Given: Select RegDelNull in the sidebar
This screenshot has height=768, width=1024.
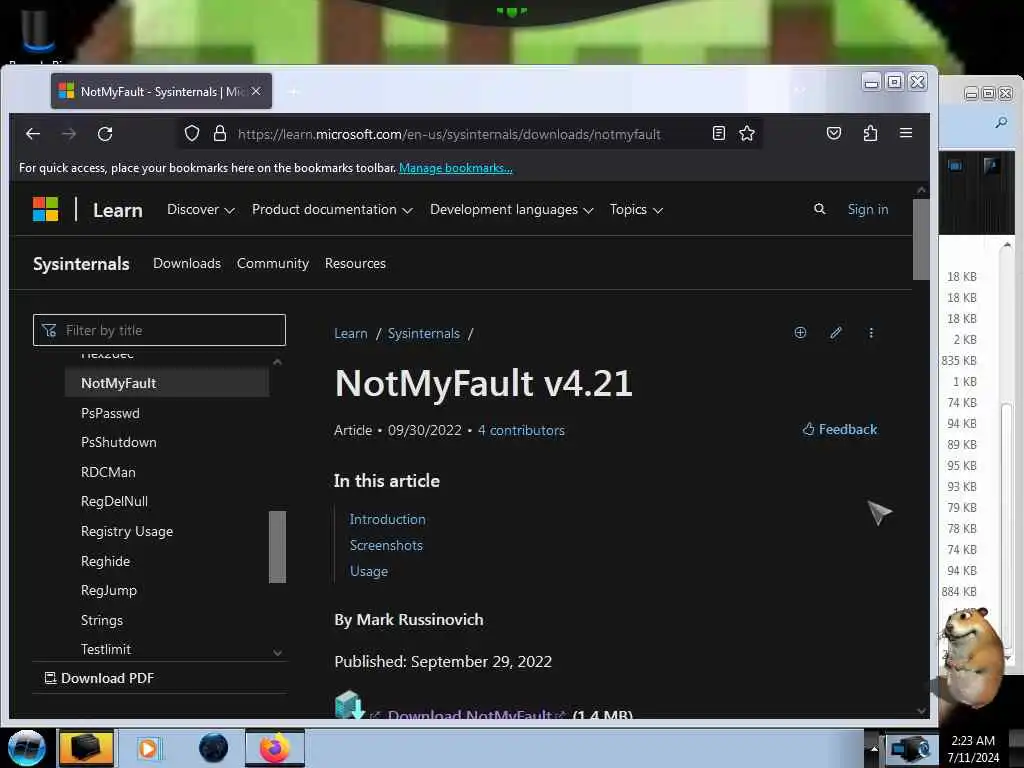Looking at the screenshot, I should tap(114, 502).
